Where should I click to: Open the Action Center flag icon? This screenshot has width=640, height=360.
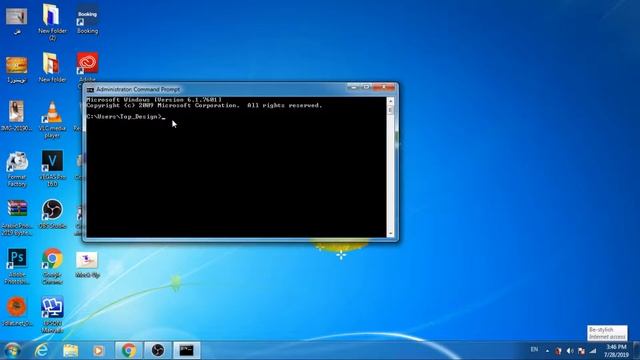(x=581, y=351)
